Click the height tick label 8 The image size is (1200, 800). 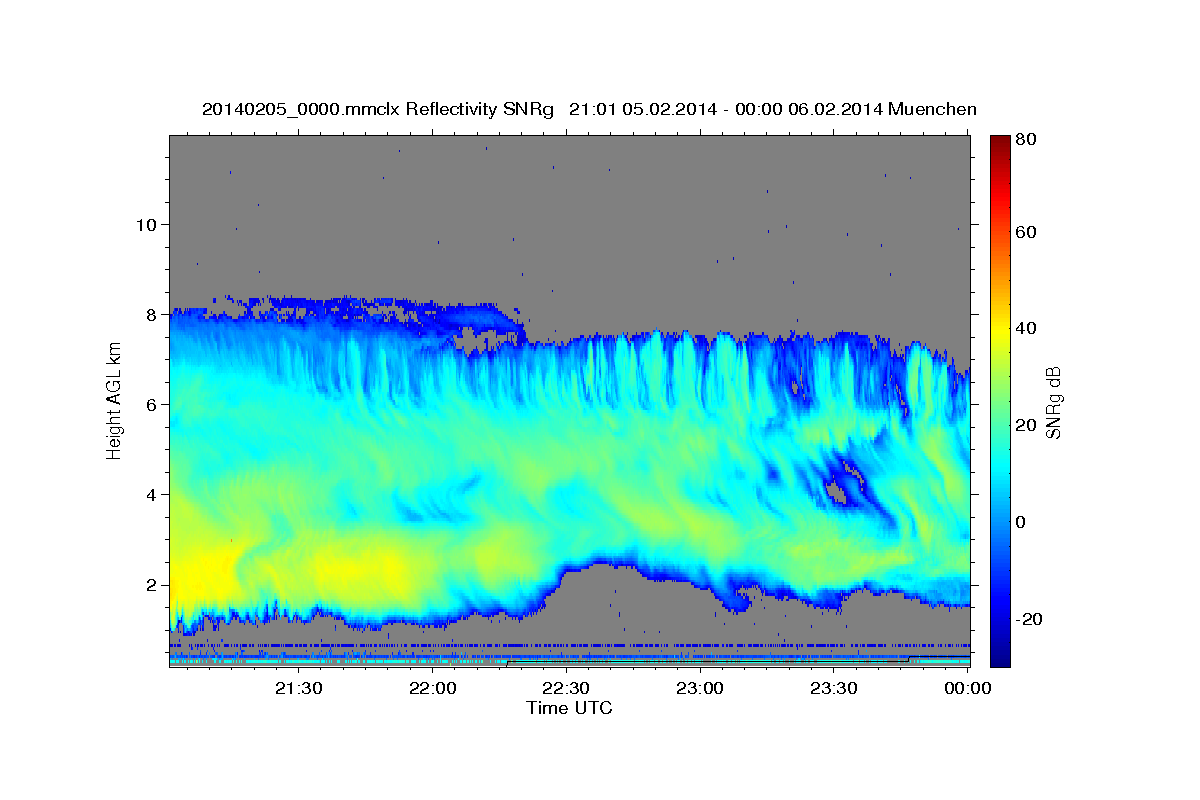(150, 314)
